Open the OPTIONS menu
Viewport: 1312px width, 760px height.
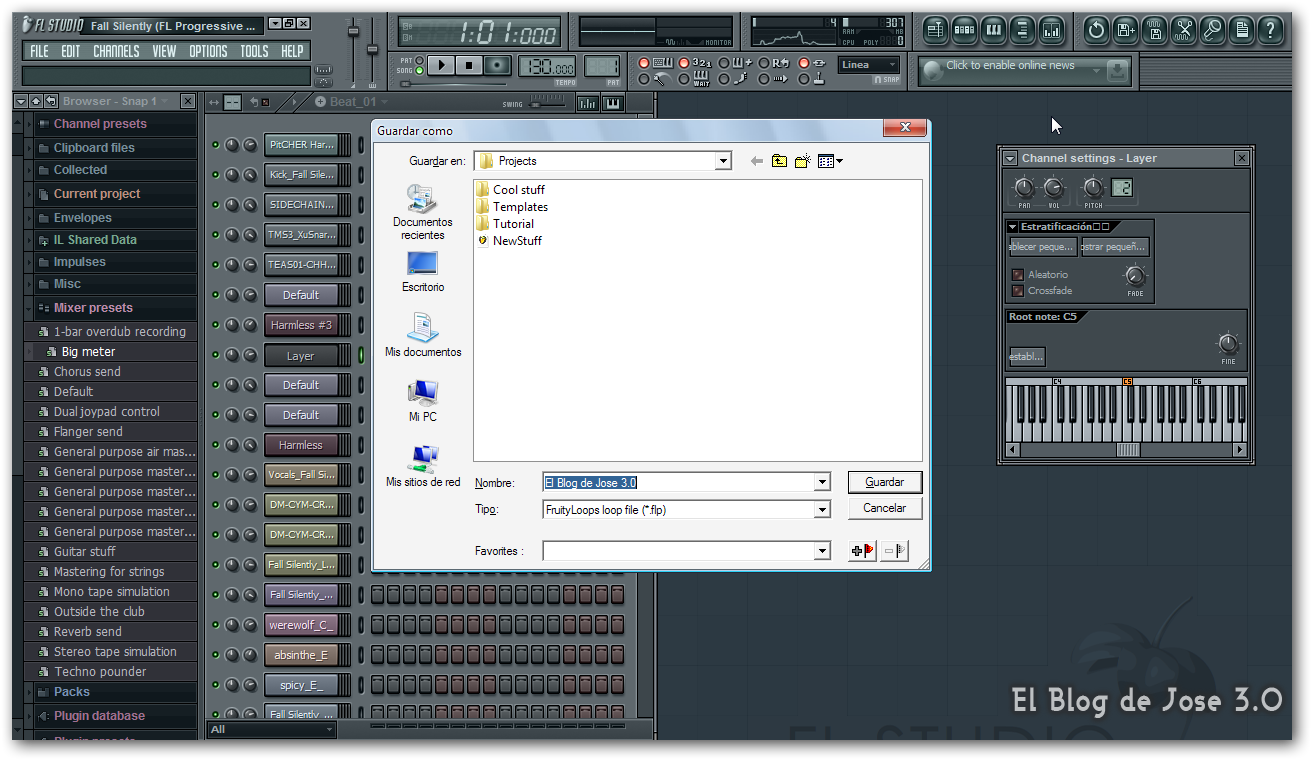208,51
